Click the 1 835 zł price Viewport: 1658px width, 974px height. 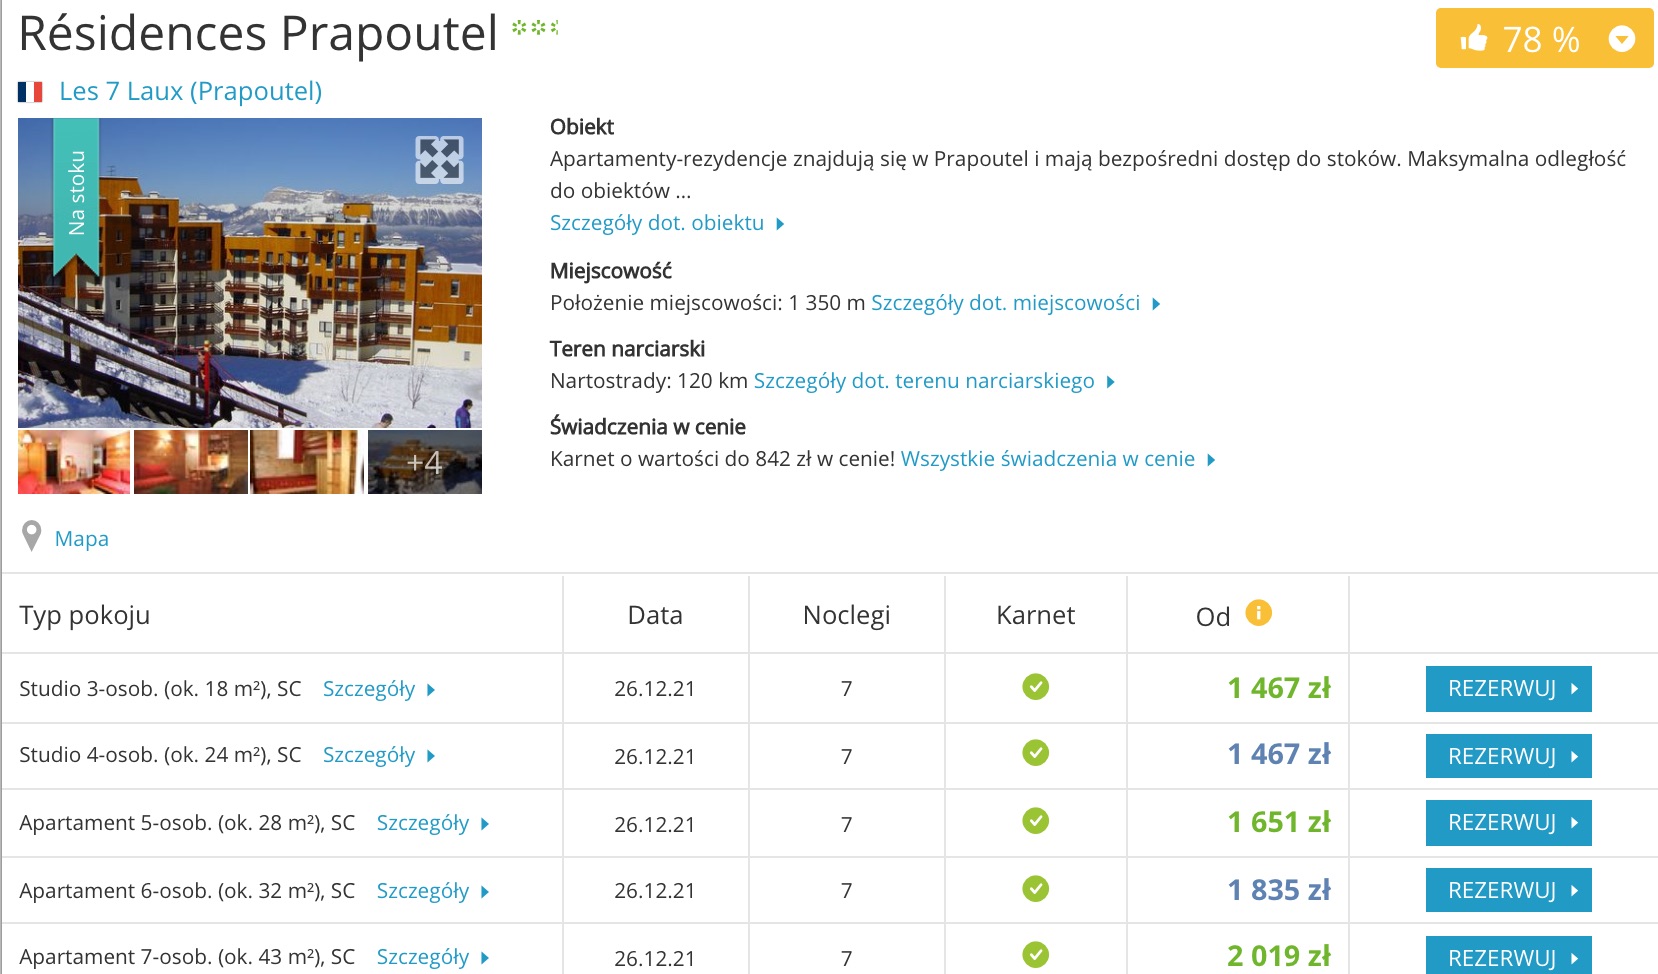1279,890
